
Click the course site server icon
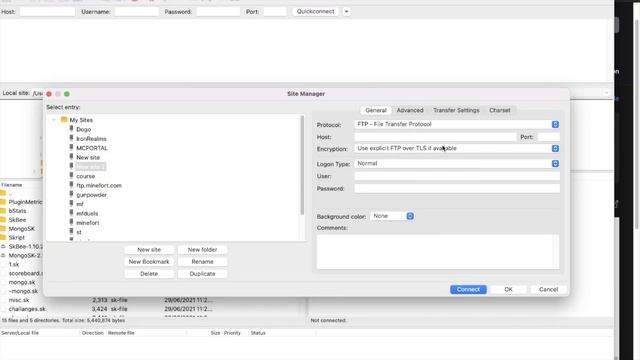point(71,176)
